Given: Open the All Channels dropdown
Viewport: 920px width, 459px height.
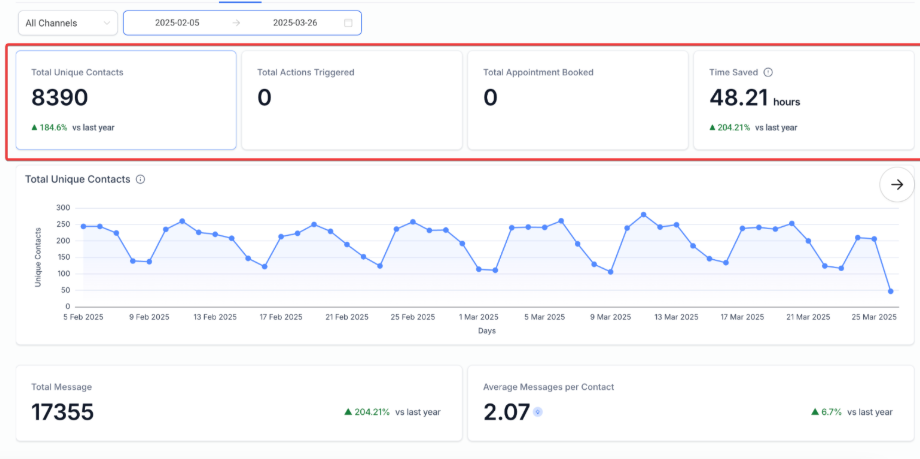Looking at the screenshot, I should (x=67, y=23).
